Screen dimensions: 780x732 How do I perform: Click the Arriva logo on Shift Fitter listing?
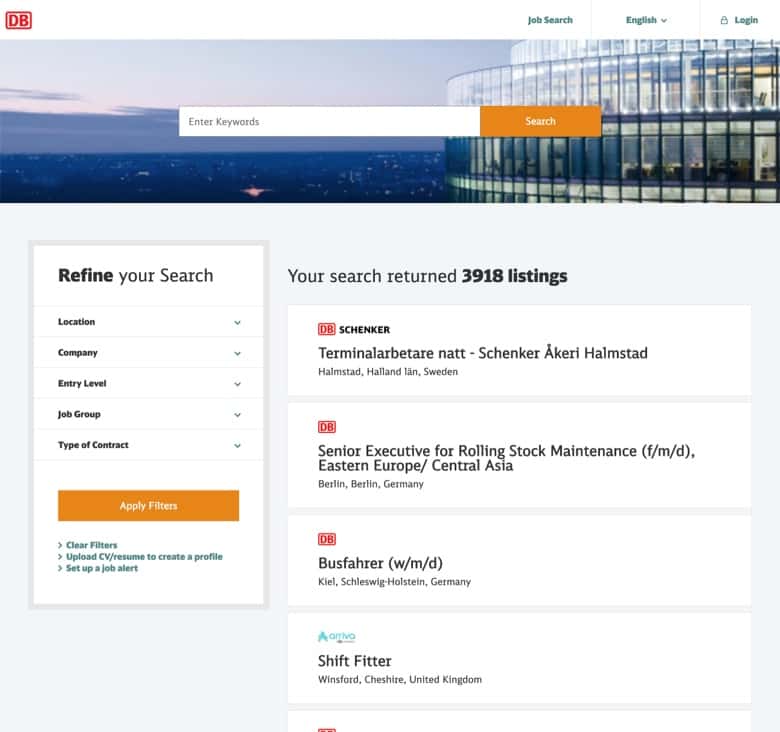(x=336, y=636)
